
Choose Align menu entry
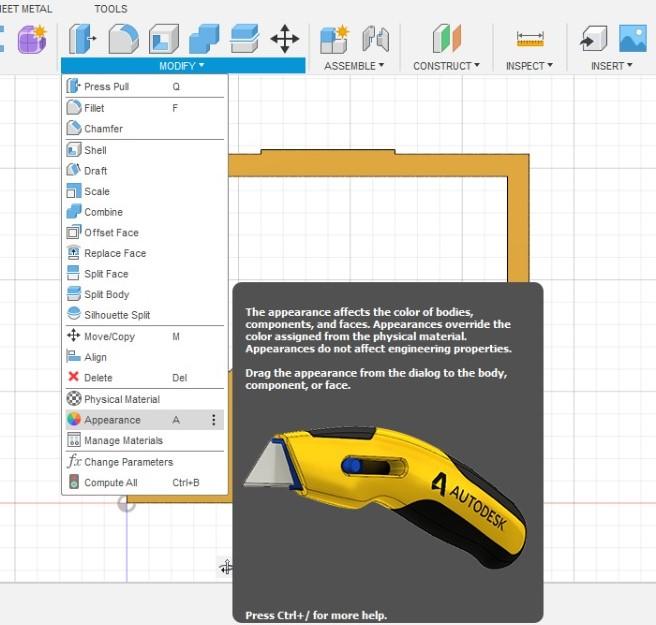(144, 357)
